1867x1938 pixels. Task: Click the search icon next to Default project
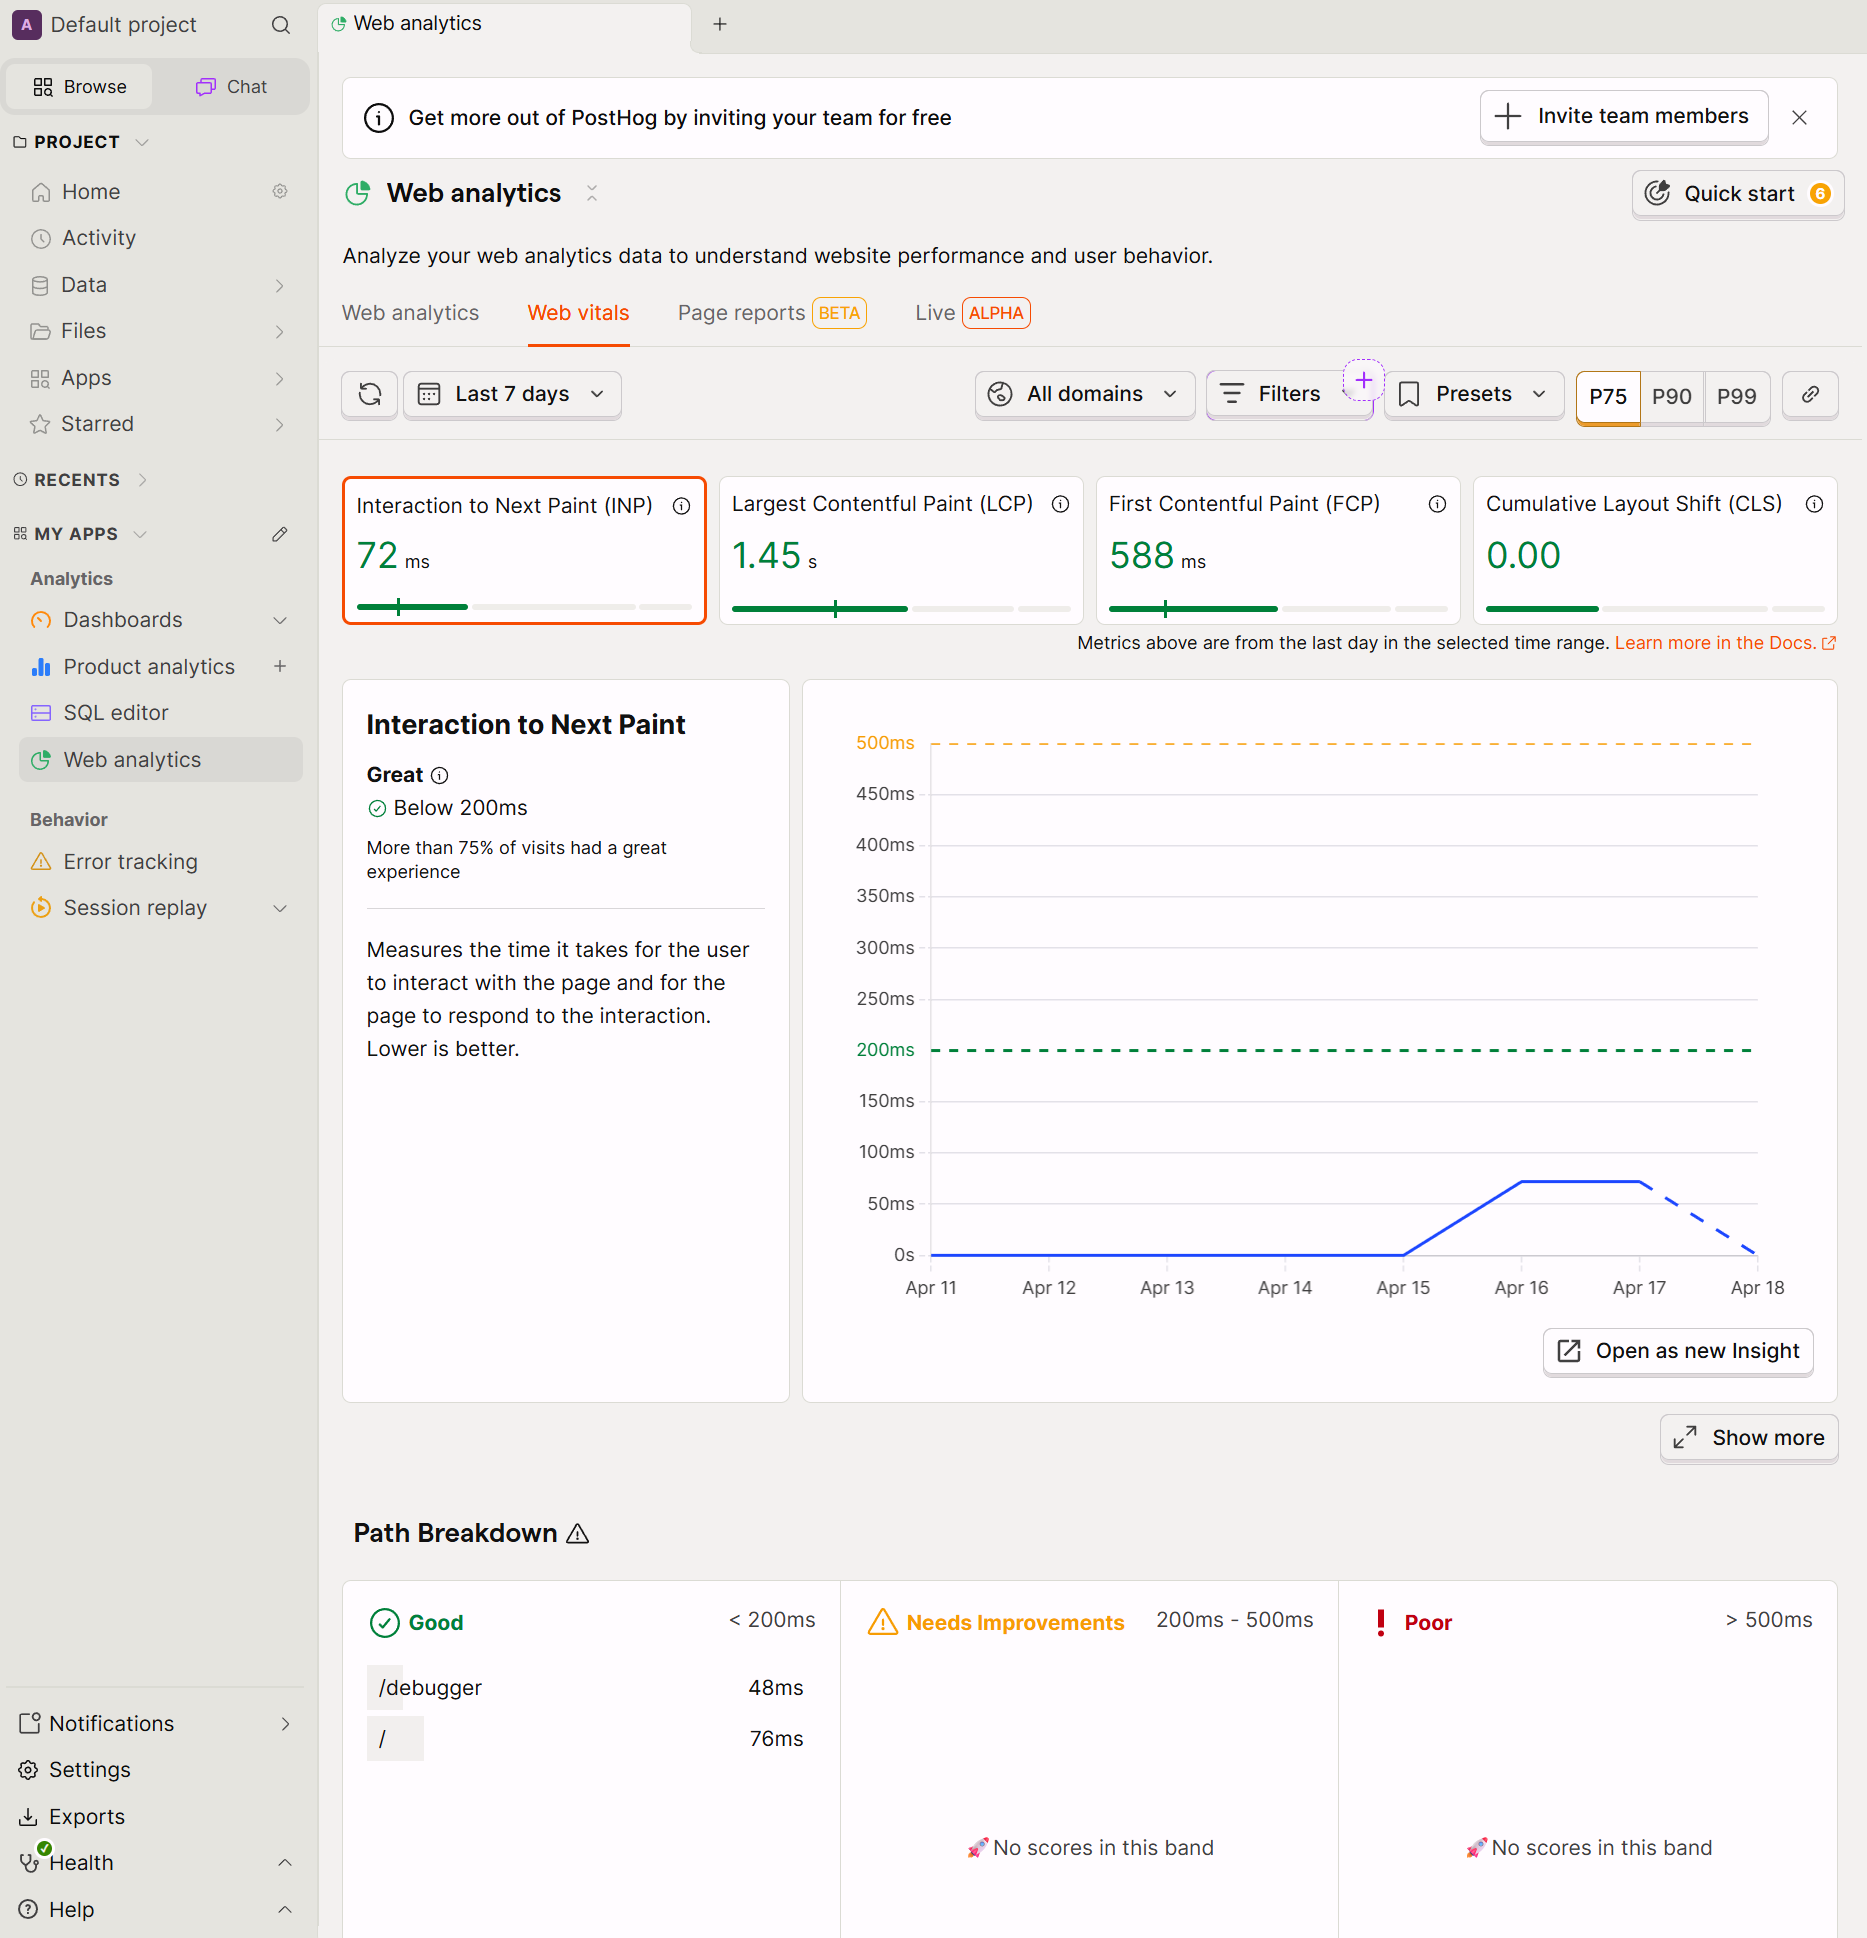[281, 24]
